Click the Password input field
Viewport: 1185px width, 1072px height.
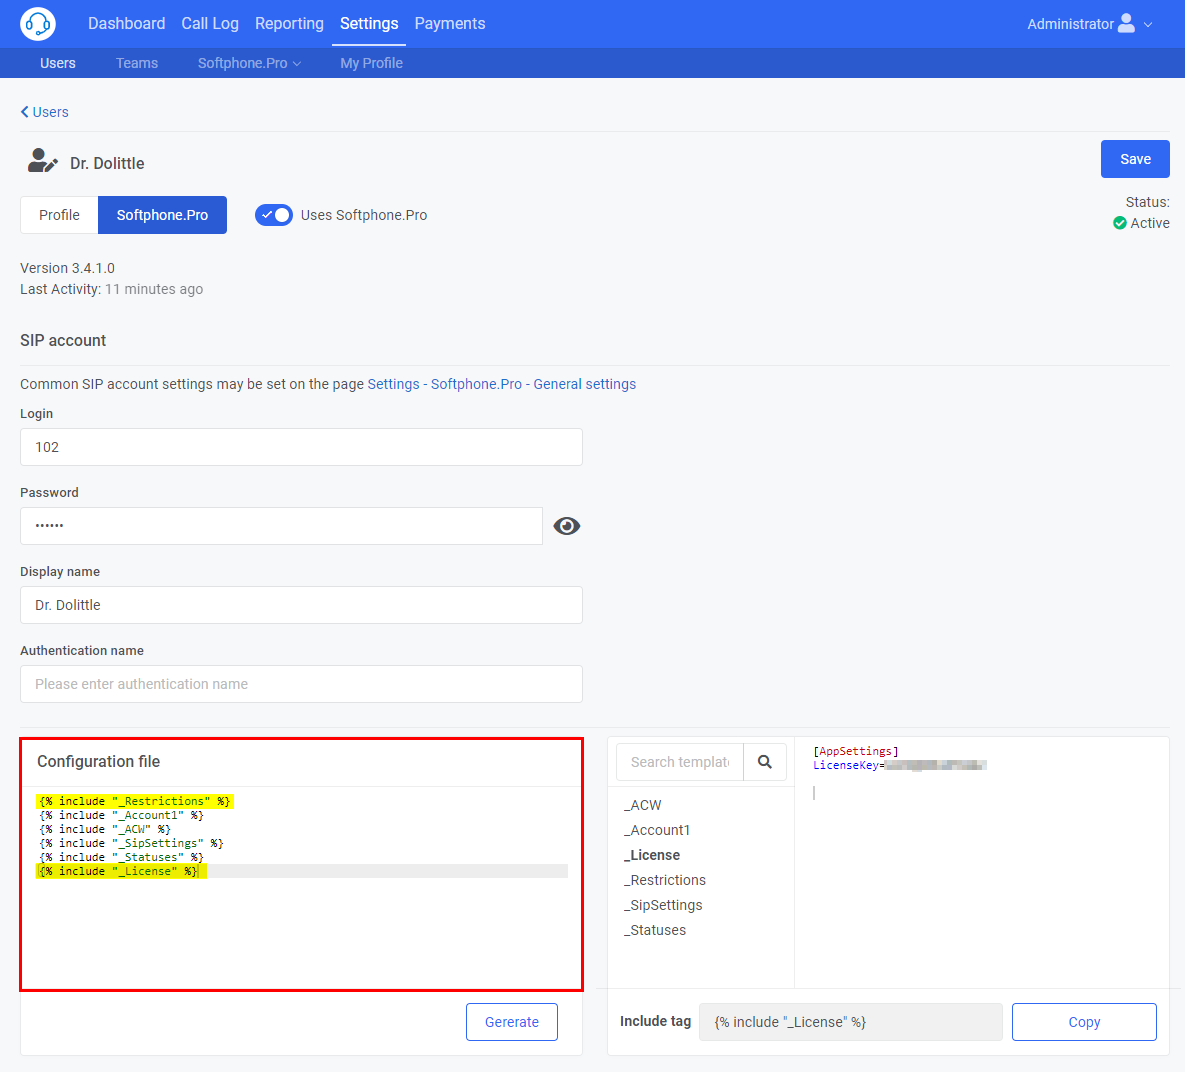click(x=281, y=526)
